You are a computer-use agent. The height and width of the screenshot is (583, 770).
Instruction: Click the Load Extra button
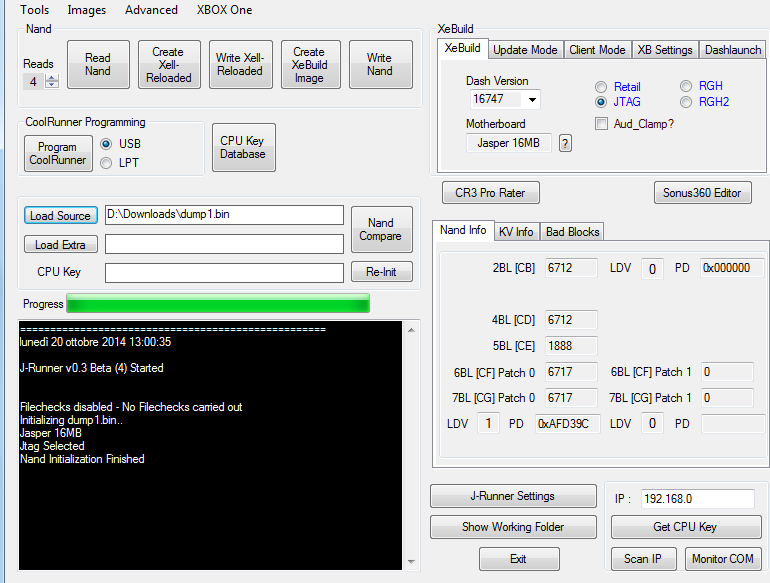[60, 244]
